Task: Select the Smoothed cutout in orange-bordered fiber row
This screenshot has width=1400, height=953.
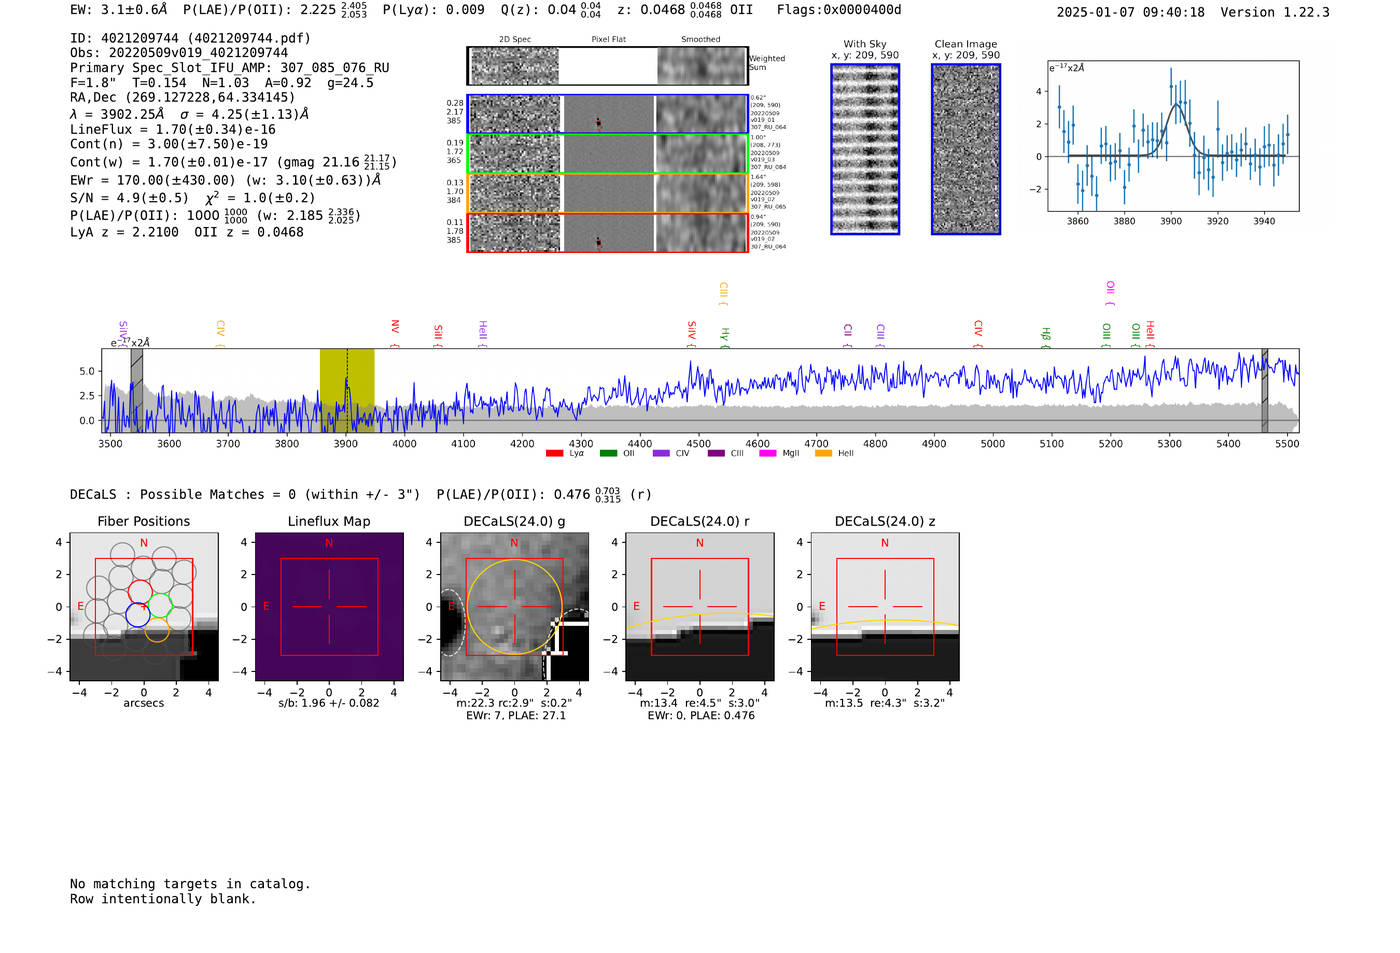Action: pyautogui.click(x=701, y=193)
